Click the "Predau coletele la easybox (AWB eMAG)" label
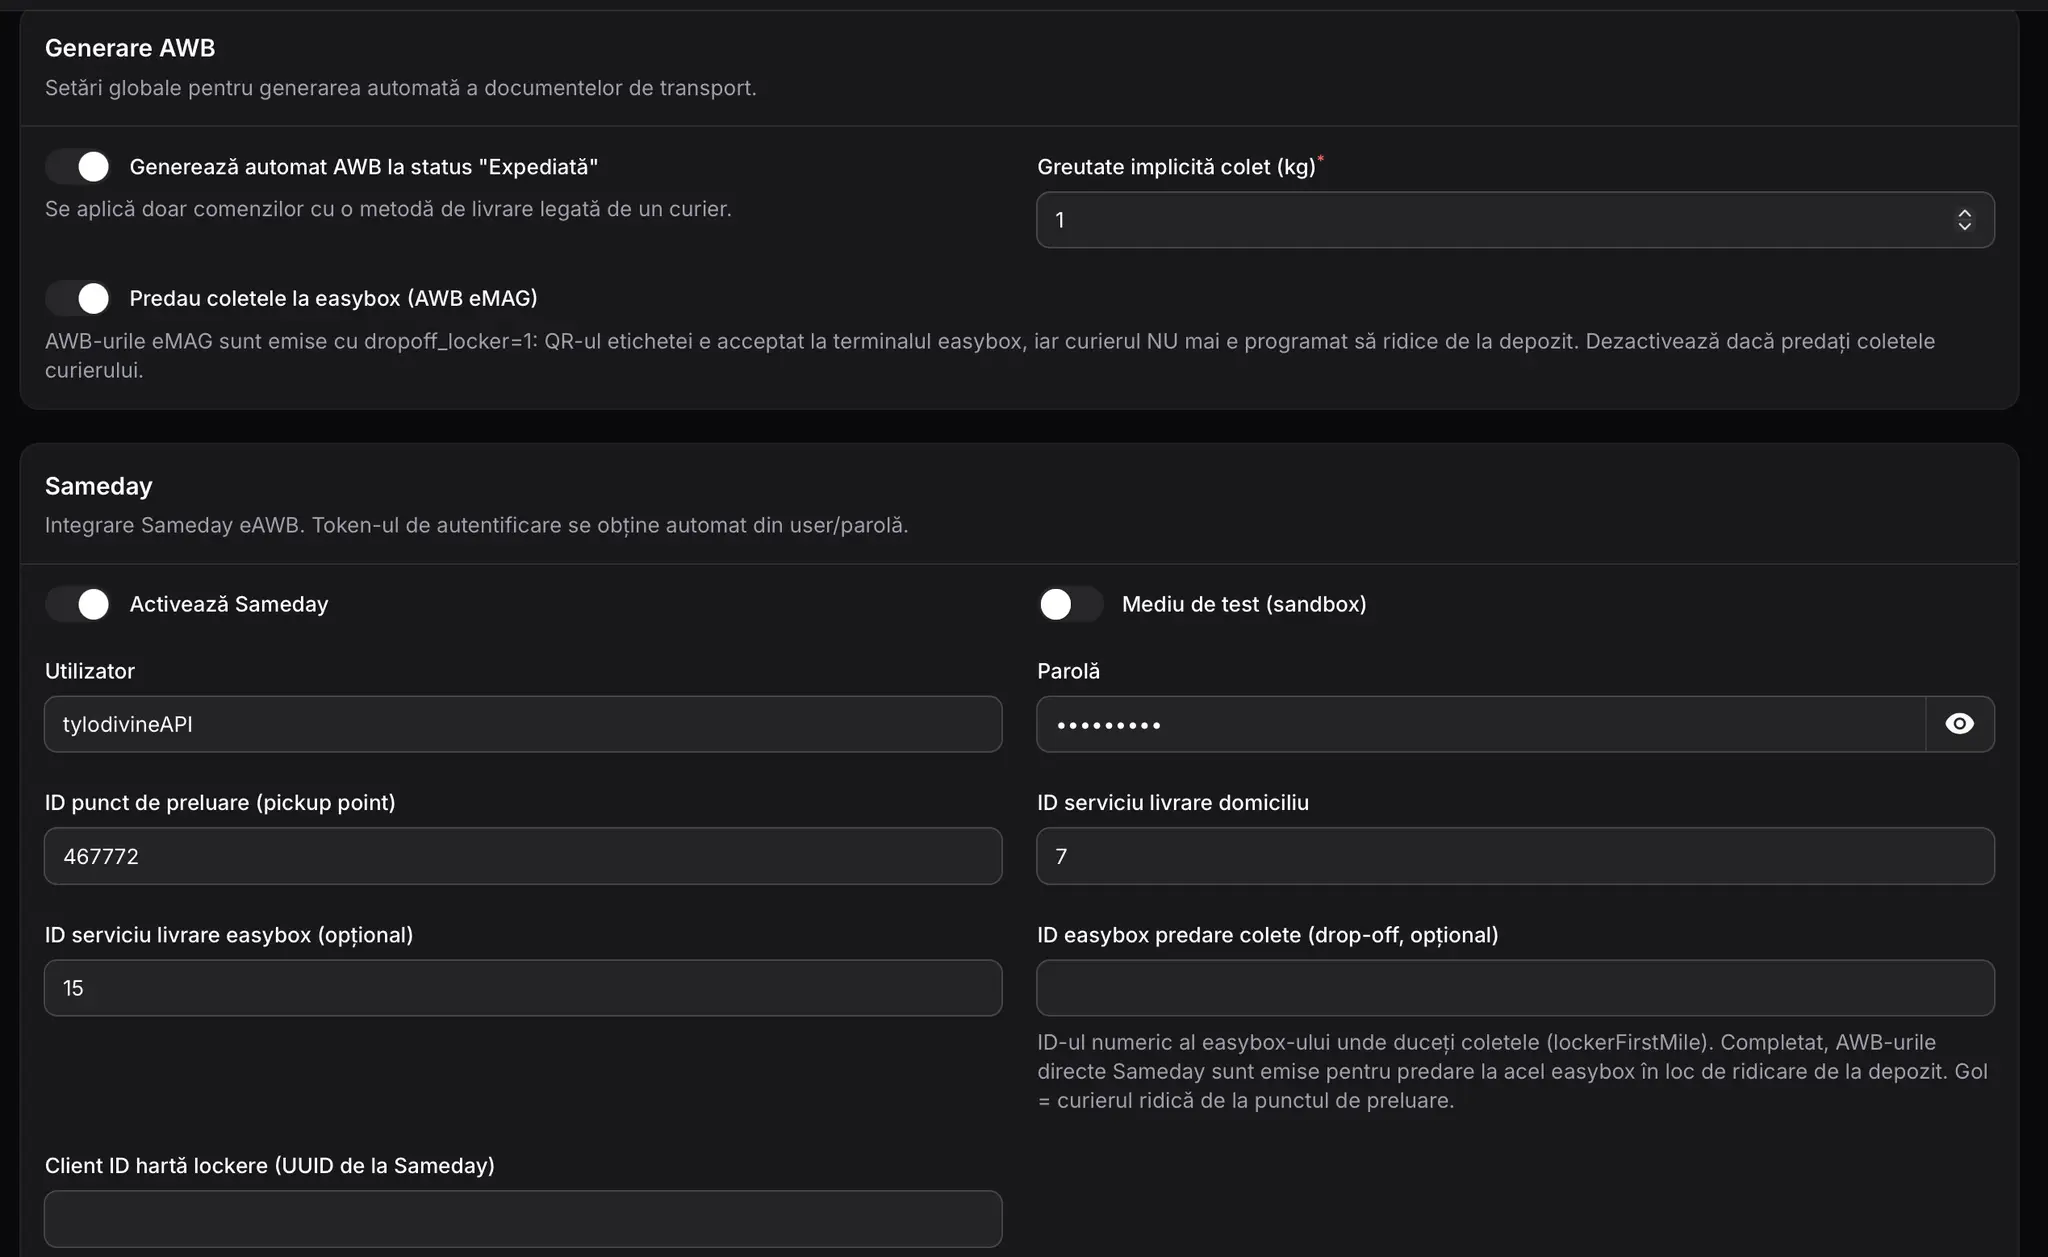 coord(334,298)
